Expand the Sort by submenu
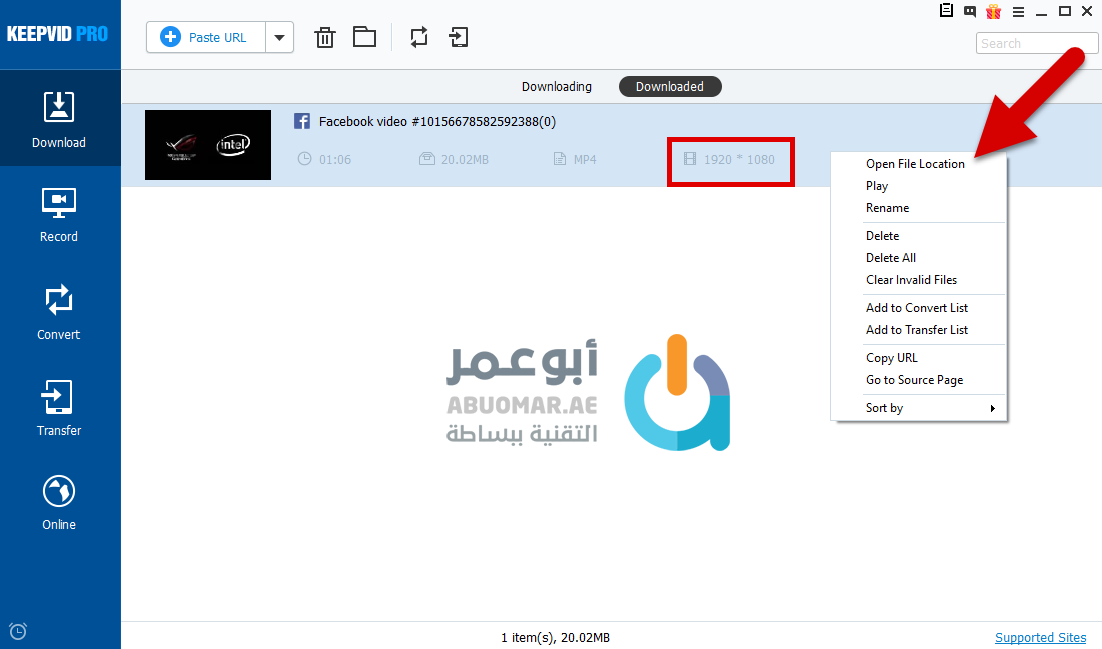The image size is (1102, 649). (919, 408)
